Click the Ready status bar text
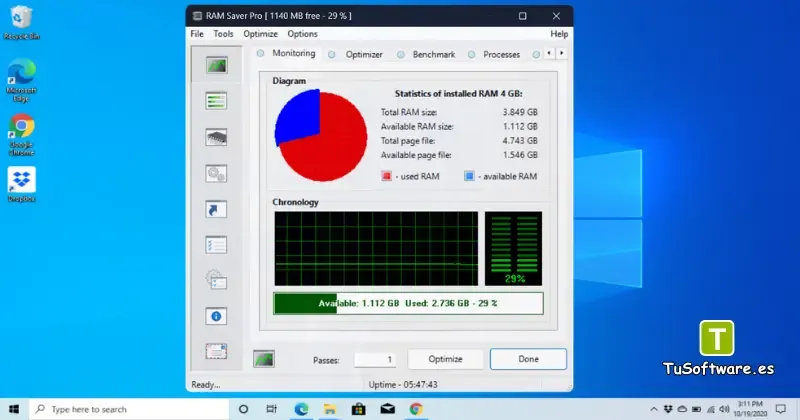800x420 pixels. [x=206, y=385]
